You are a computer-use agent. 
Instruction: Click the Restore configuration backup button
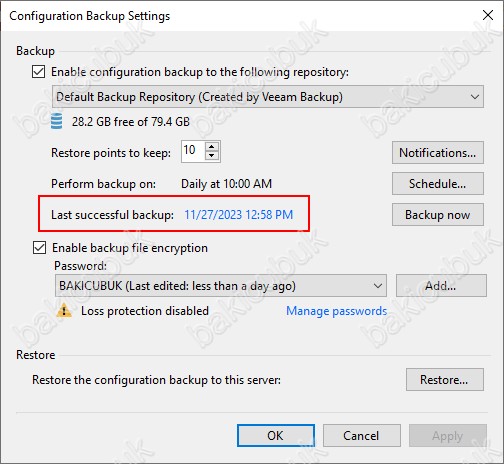pos(445,380)
